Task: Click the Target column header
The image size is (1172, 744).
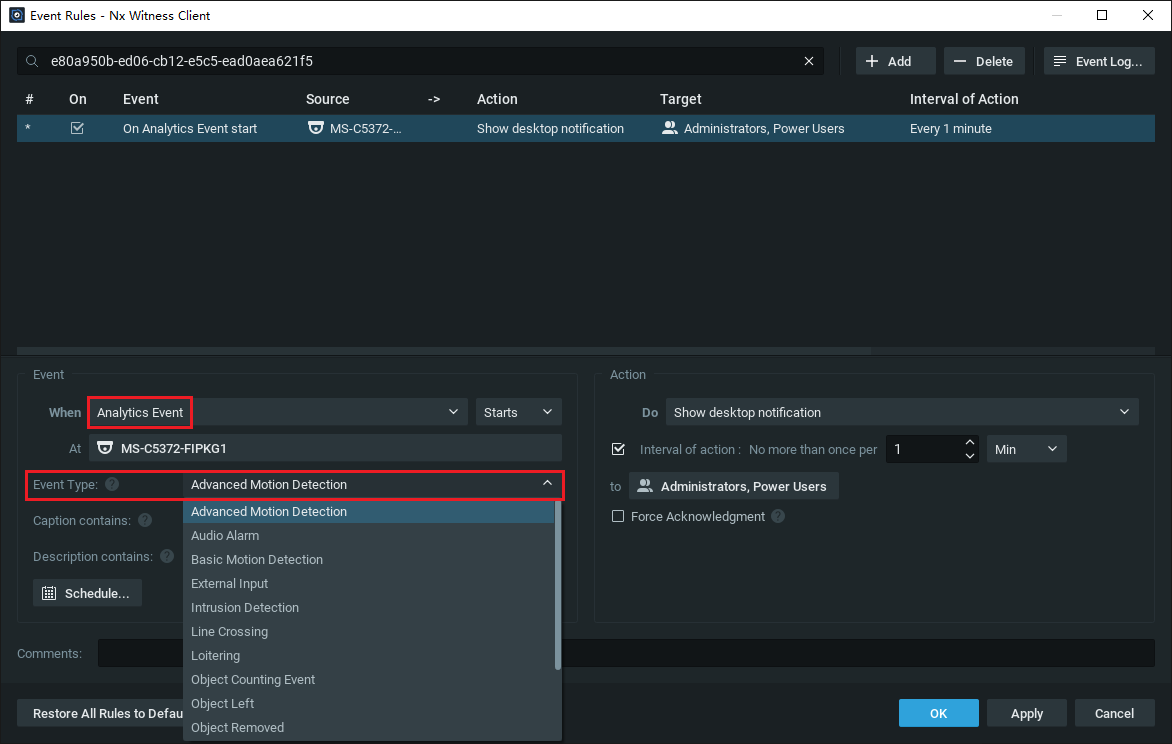Action: click(x=680, y=99)
